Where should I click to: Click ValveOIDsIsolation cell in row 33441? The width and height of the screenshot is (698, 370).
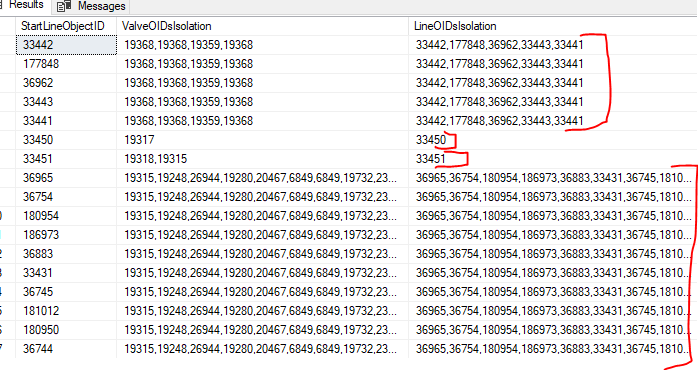pos(263,121)
